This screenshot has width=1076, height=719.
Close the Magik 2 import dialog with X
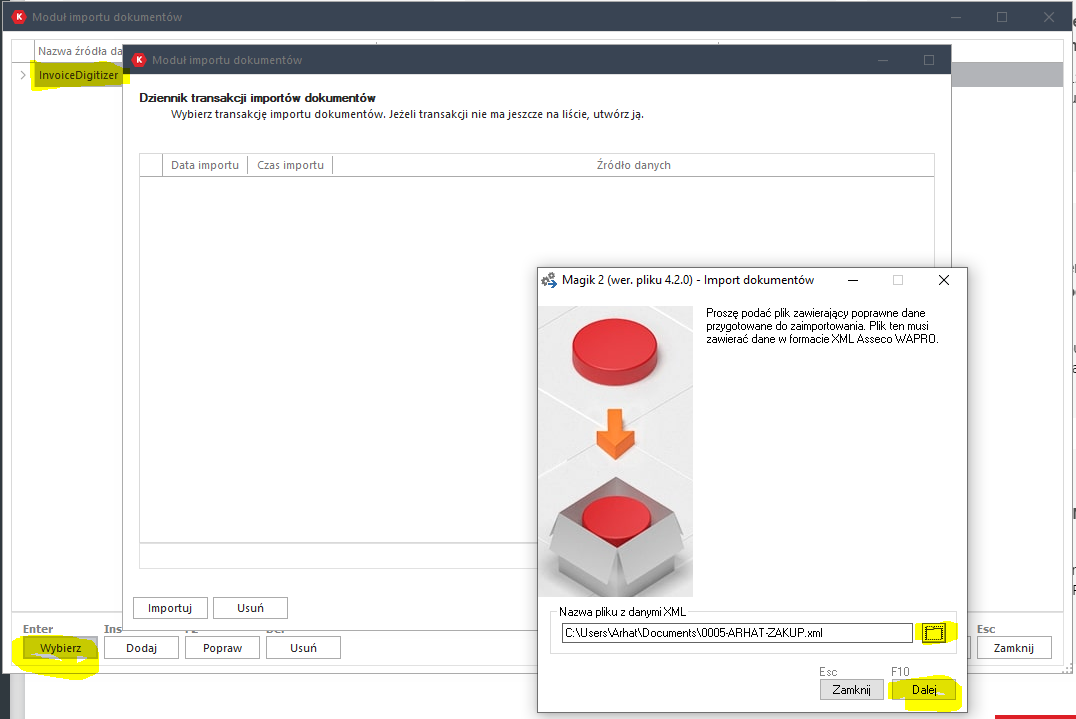(x=943, y=280)
